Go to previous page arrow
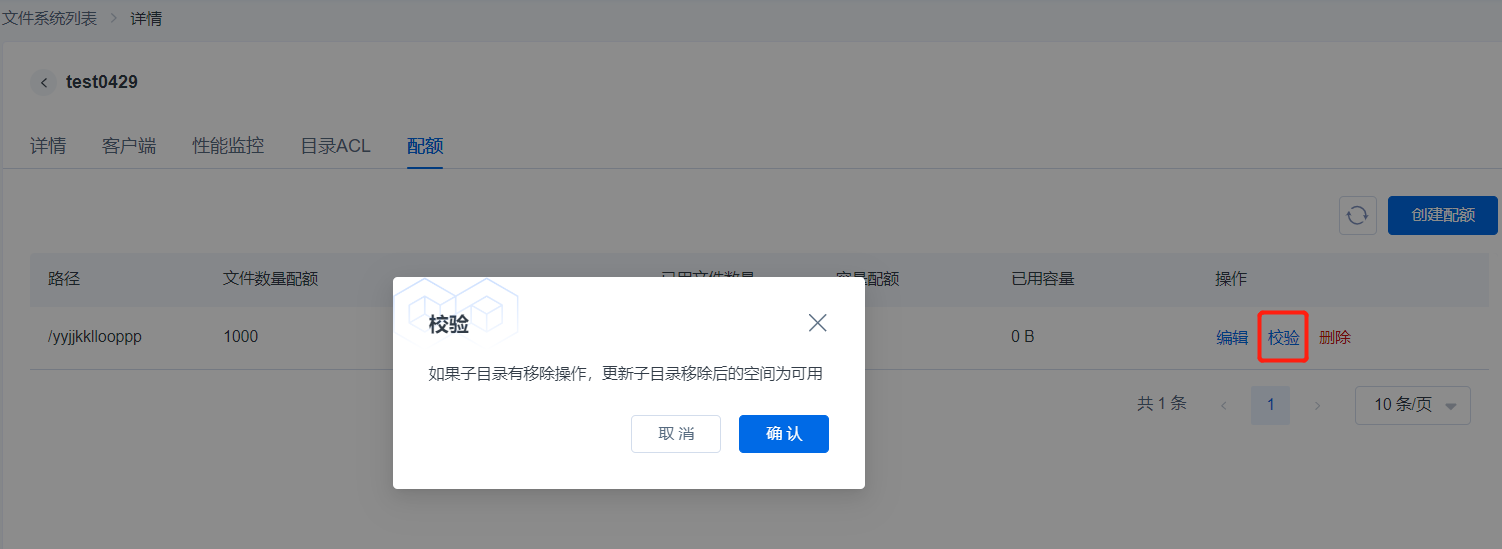 coord(1223,405)
